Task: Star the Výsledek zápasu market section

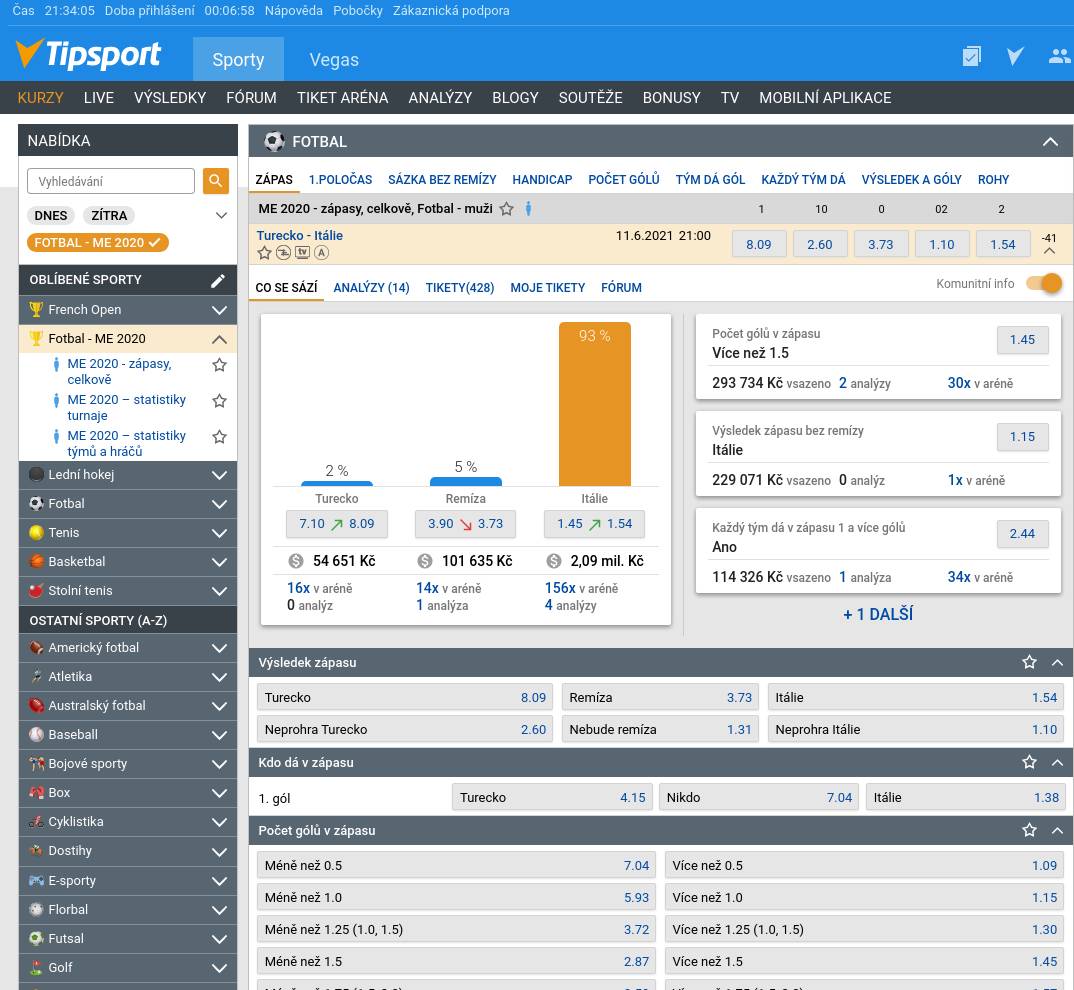Action: 1029,663
